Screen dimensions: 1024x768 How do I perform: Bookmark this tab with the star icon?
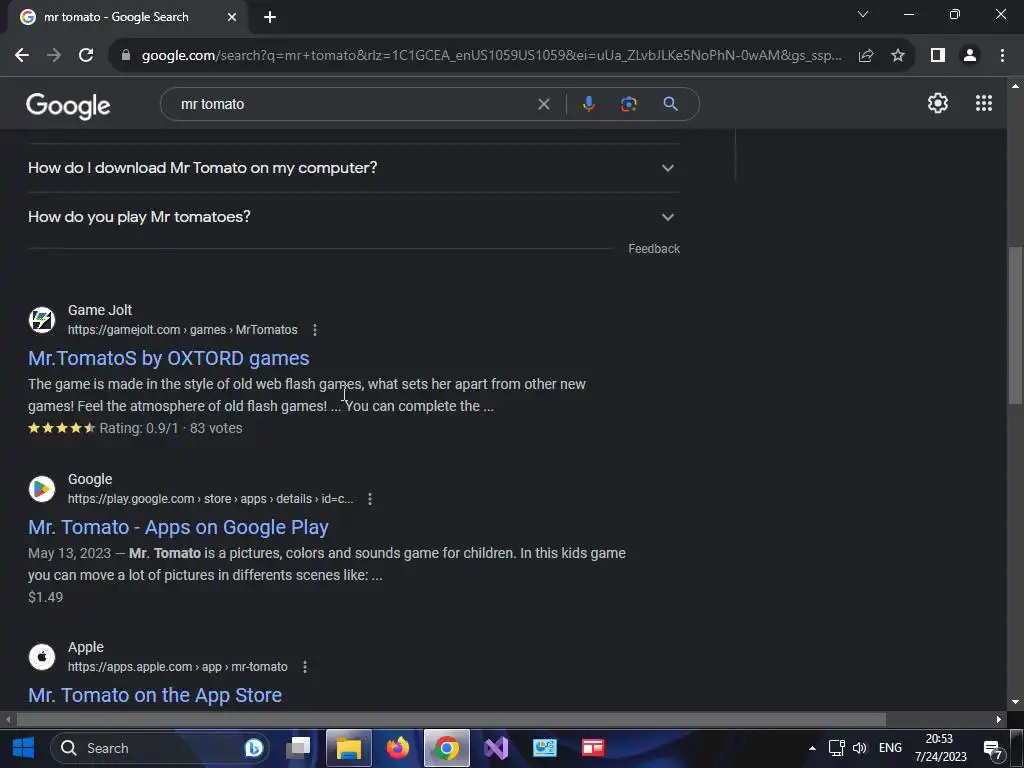pos(898,56)
